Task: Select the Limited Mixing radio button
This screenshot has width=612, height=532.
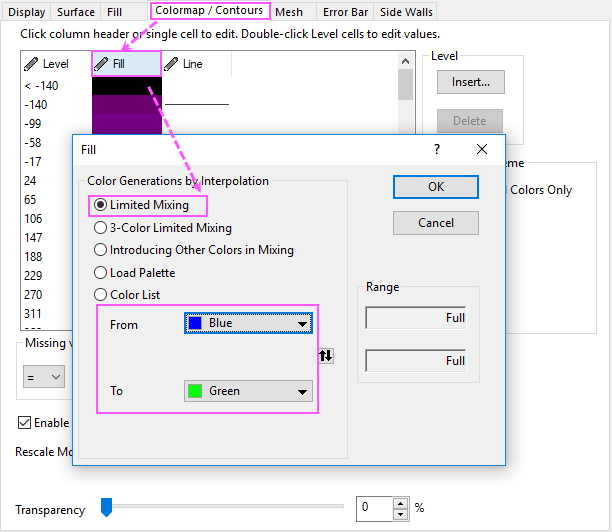Action: [x=100, y=205]
